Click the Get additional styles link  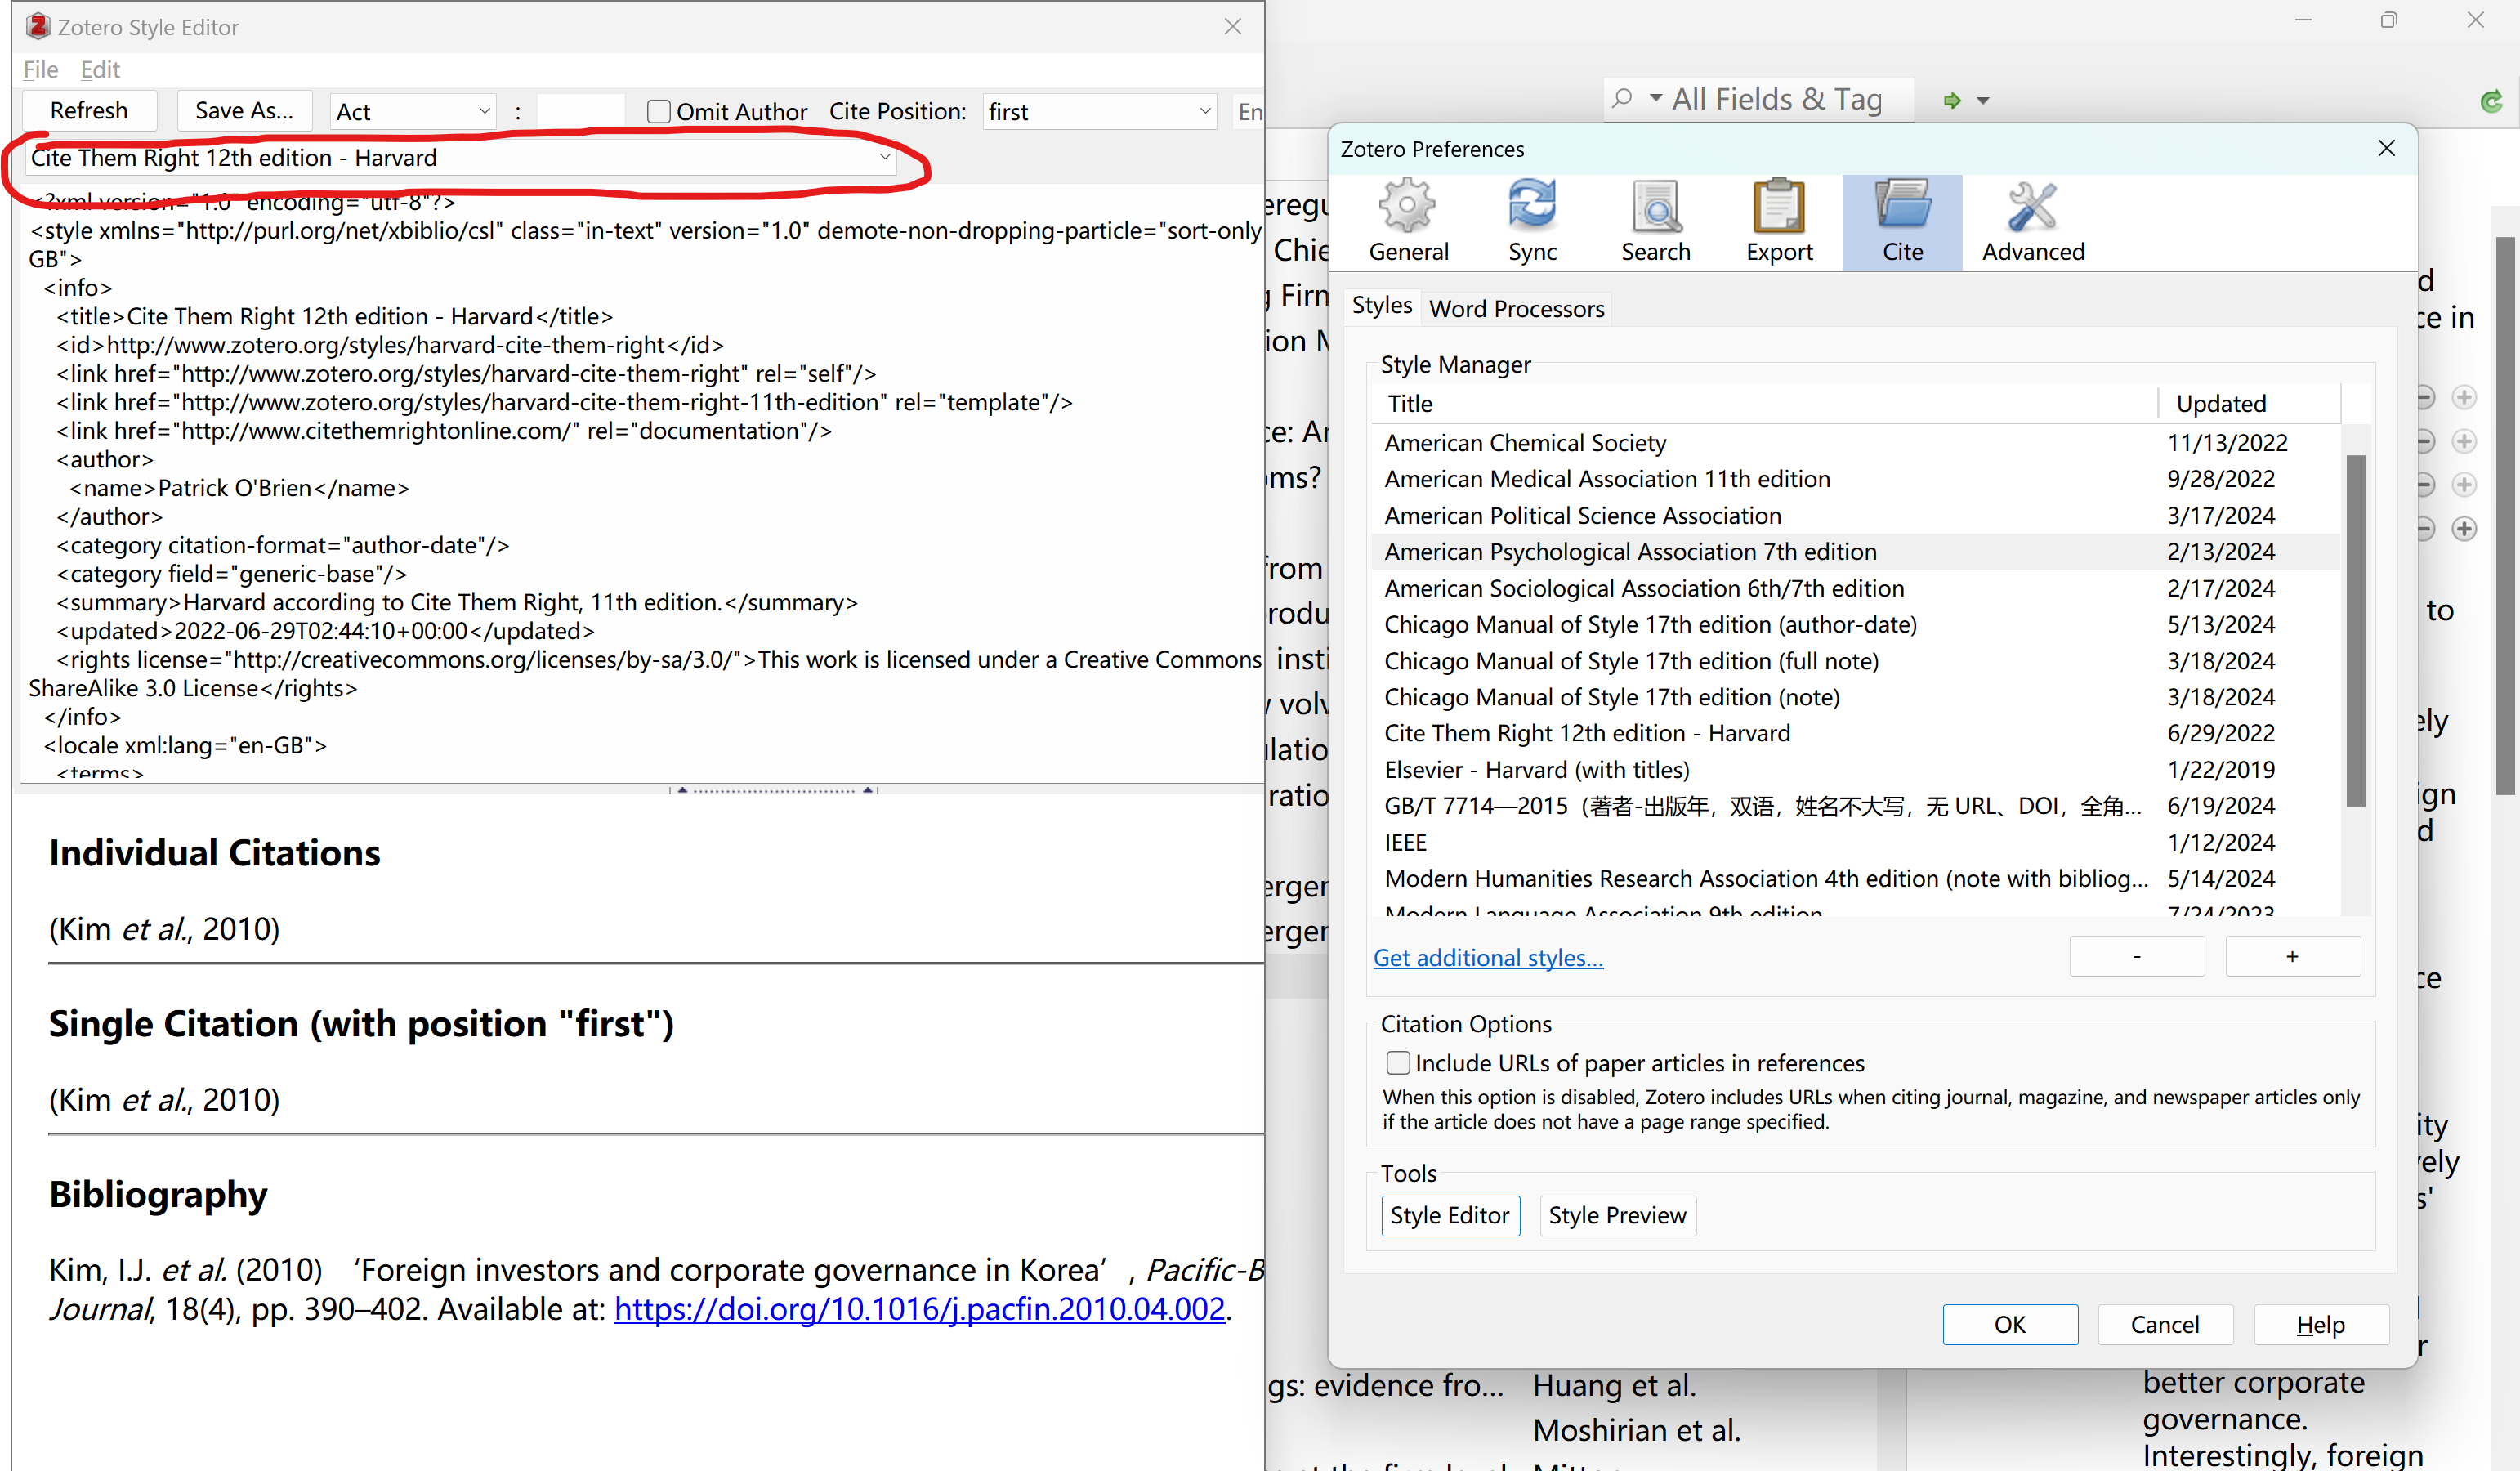1487,957
